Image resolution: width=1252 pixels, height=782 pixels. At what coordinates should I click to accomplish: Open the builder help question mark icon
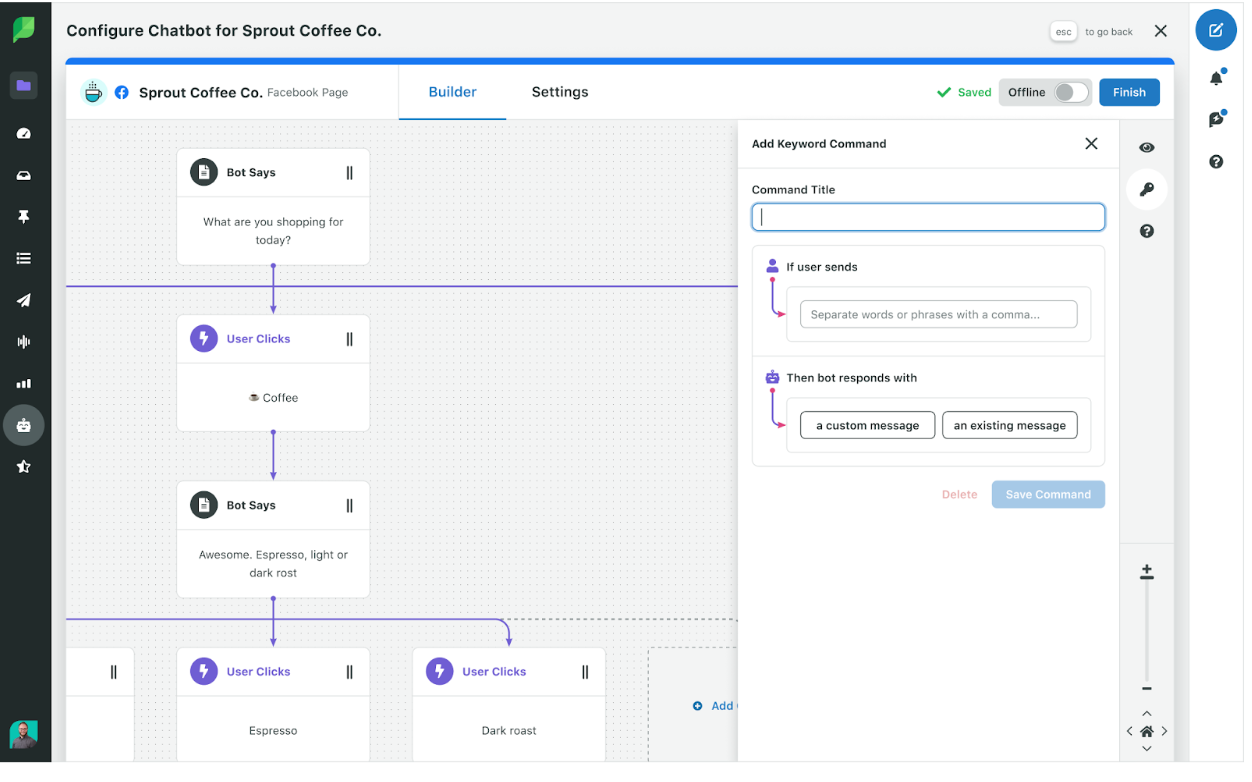(1147, 231)
